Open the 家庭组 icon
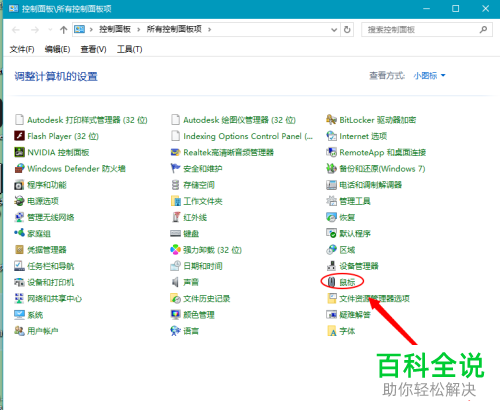The image size is (500, 410). tap(19, 233)
